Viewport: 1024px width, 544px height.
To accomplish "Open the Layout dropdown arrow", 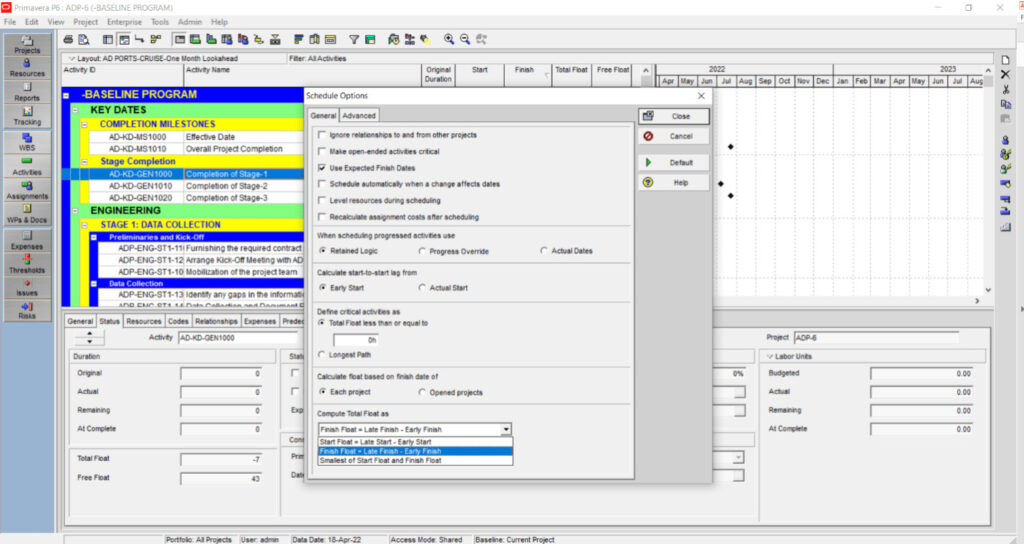I will pos(72,58).
